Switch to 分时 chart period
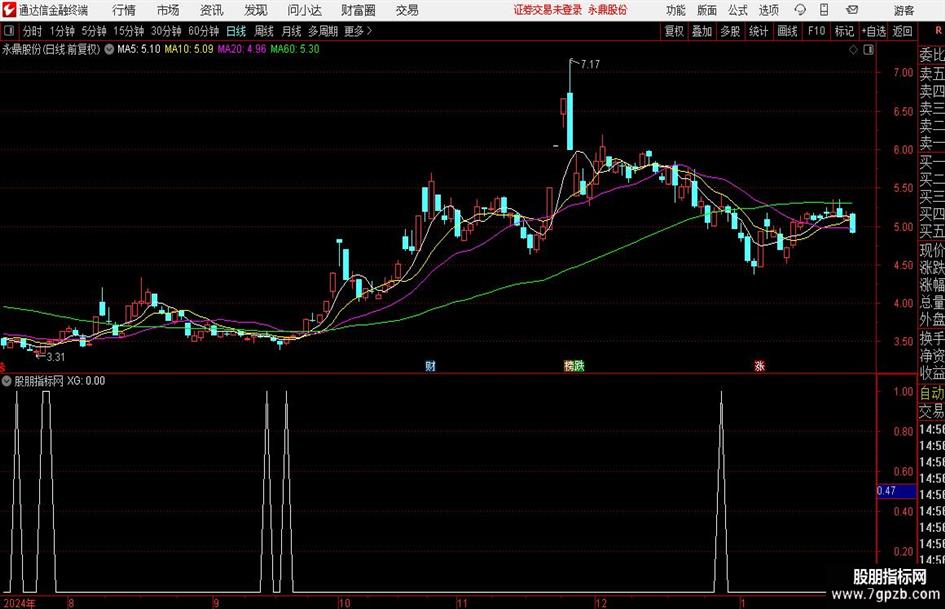This screenshot has height=609, width=945. coord(33,31)
